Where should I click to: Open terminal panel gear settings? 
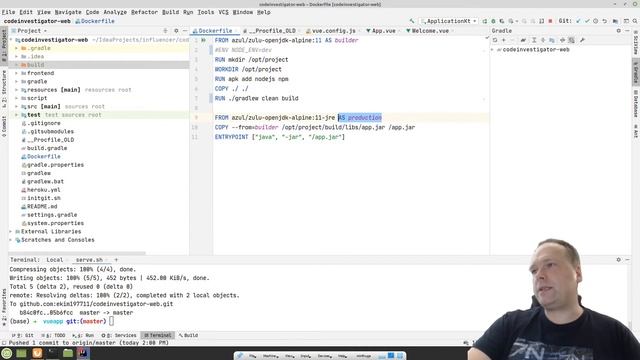618,260
